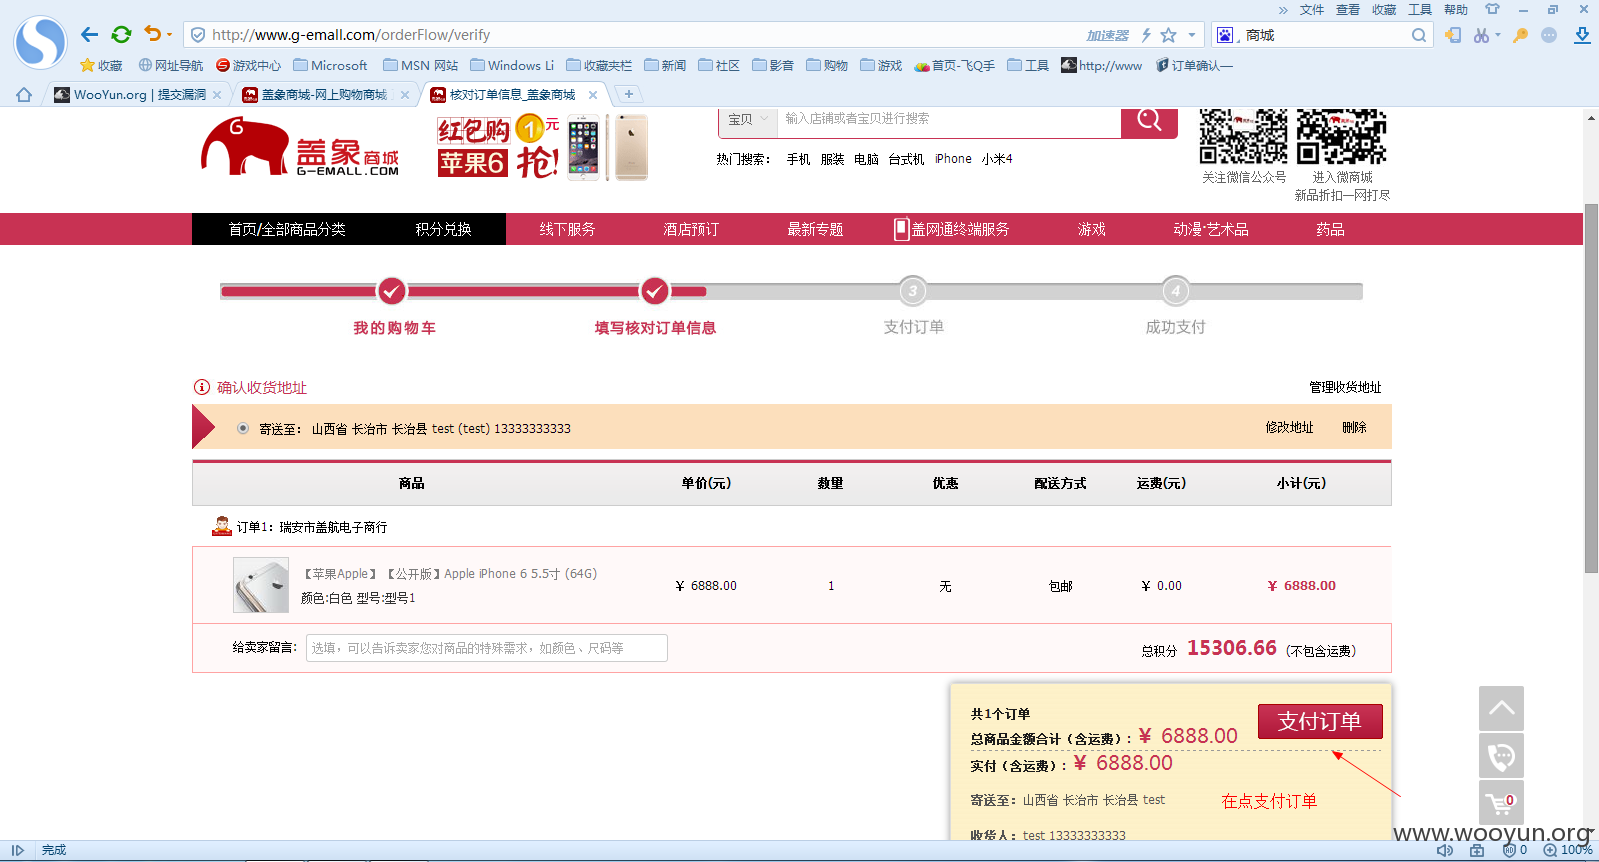Click 修改地址 link
Image resolution: width=1599 pixels, height=862 pixels.
pyautogui.click(x=1289, y=427)
